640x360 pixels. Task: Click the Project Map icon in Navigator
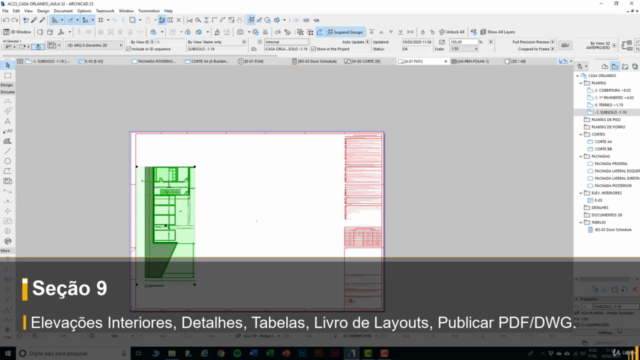[605, 66]
